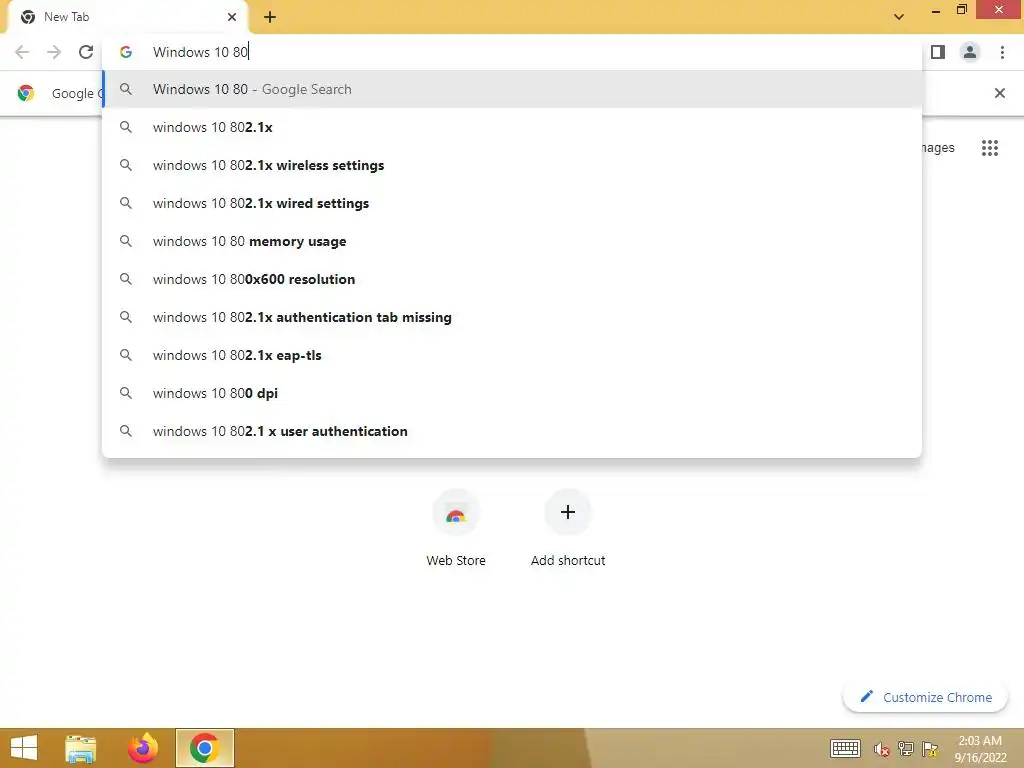Open the touch keyboard tray icon
1024x768 pixels.
point(845,748)
